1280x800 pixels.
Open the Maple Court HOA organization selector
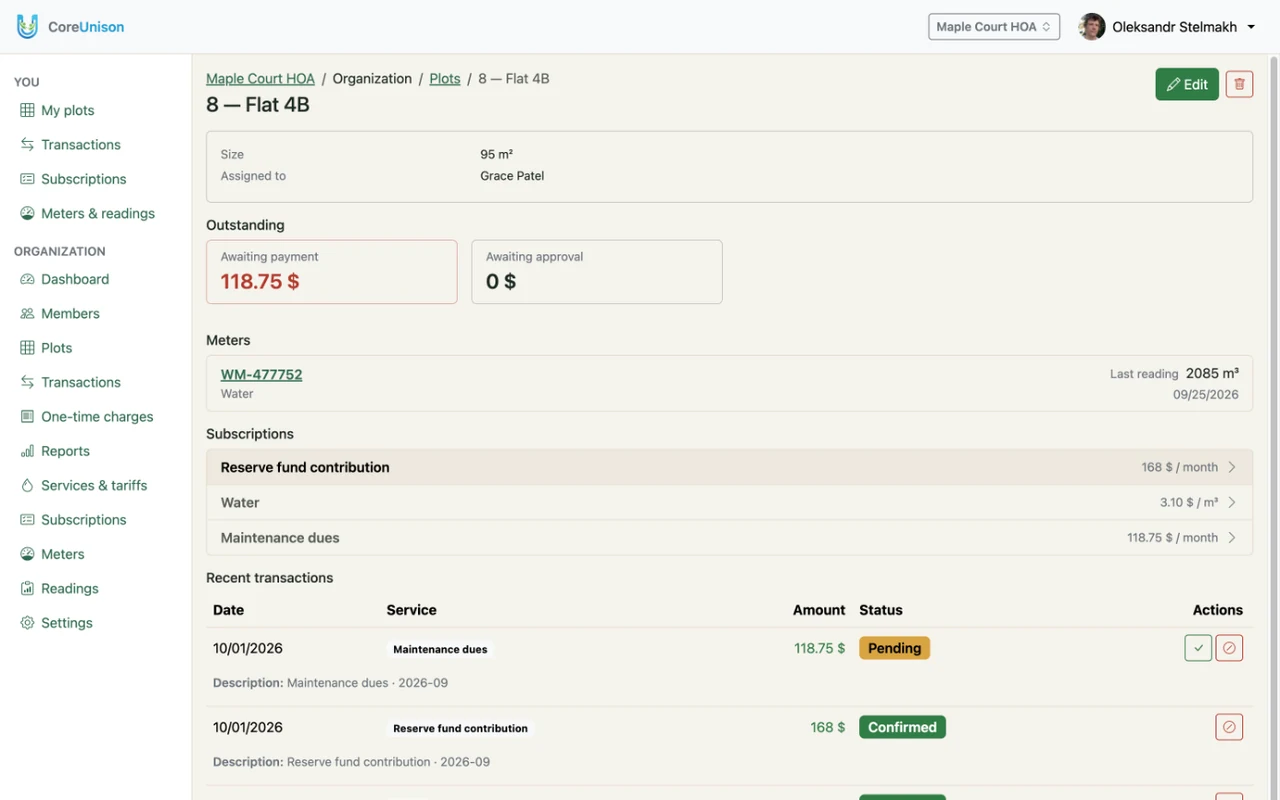click(x=994, y=27)
